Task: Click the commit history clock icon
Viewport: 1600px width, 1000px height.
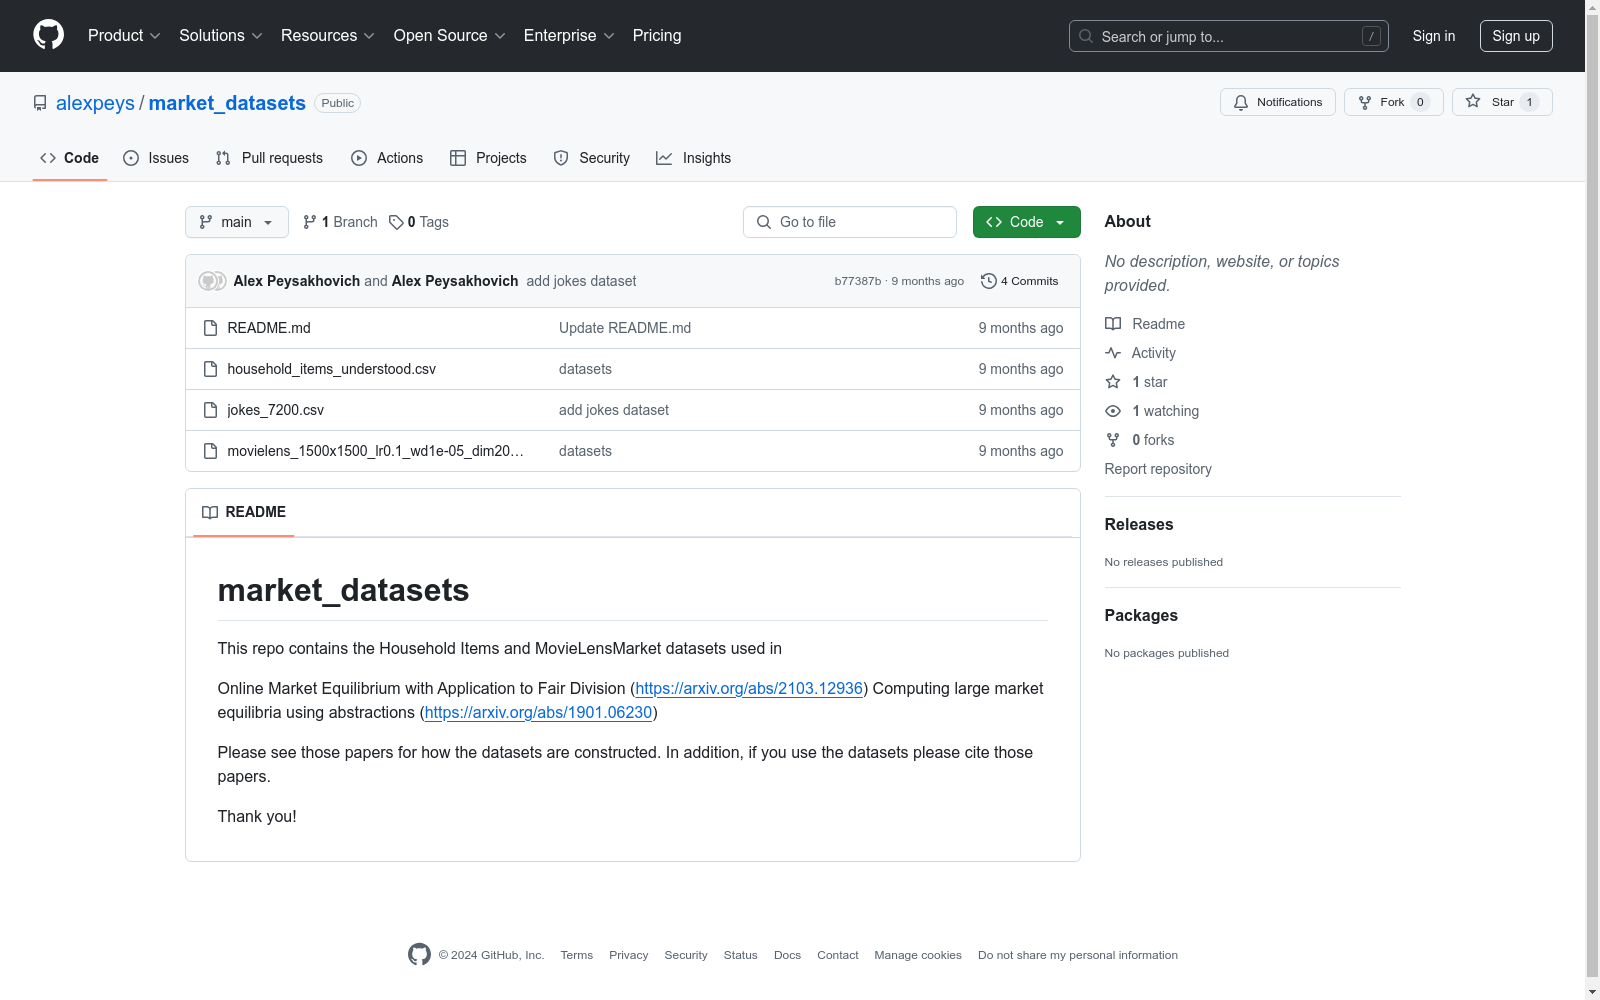Action: pos(989,281)
